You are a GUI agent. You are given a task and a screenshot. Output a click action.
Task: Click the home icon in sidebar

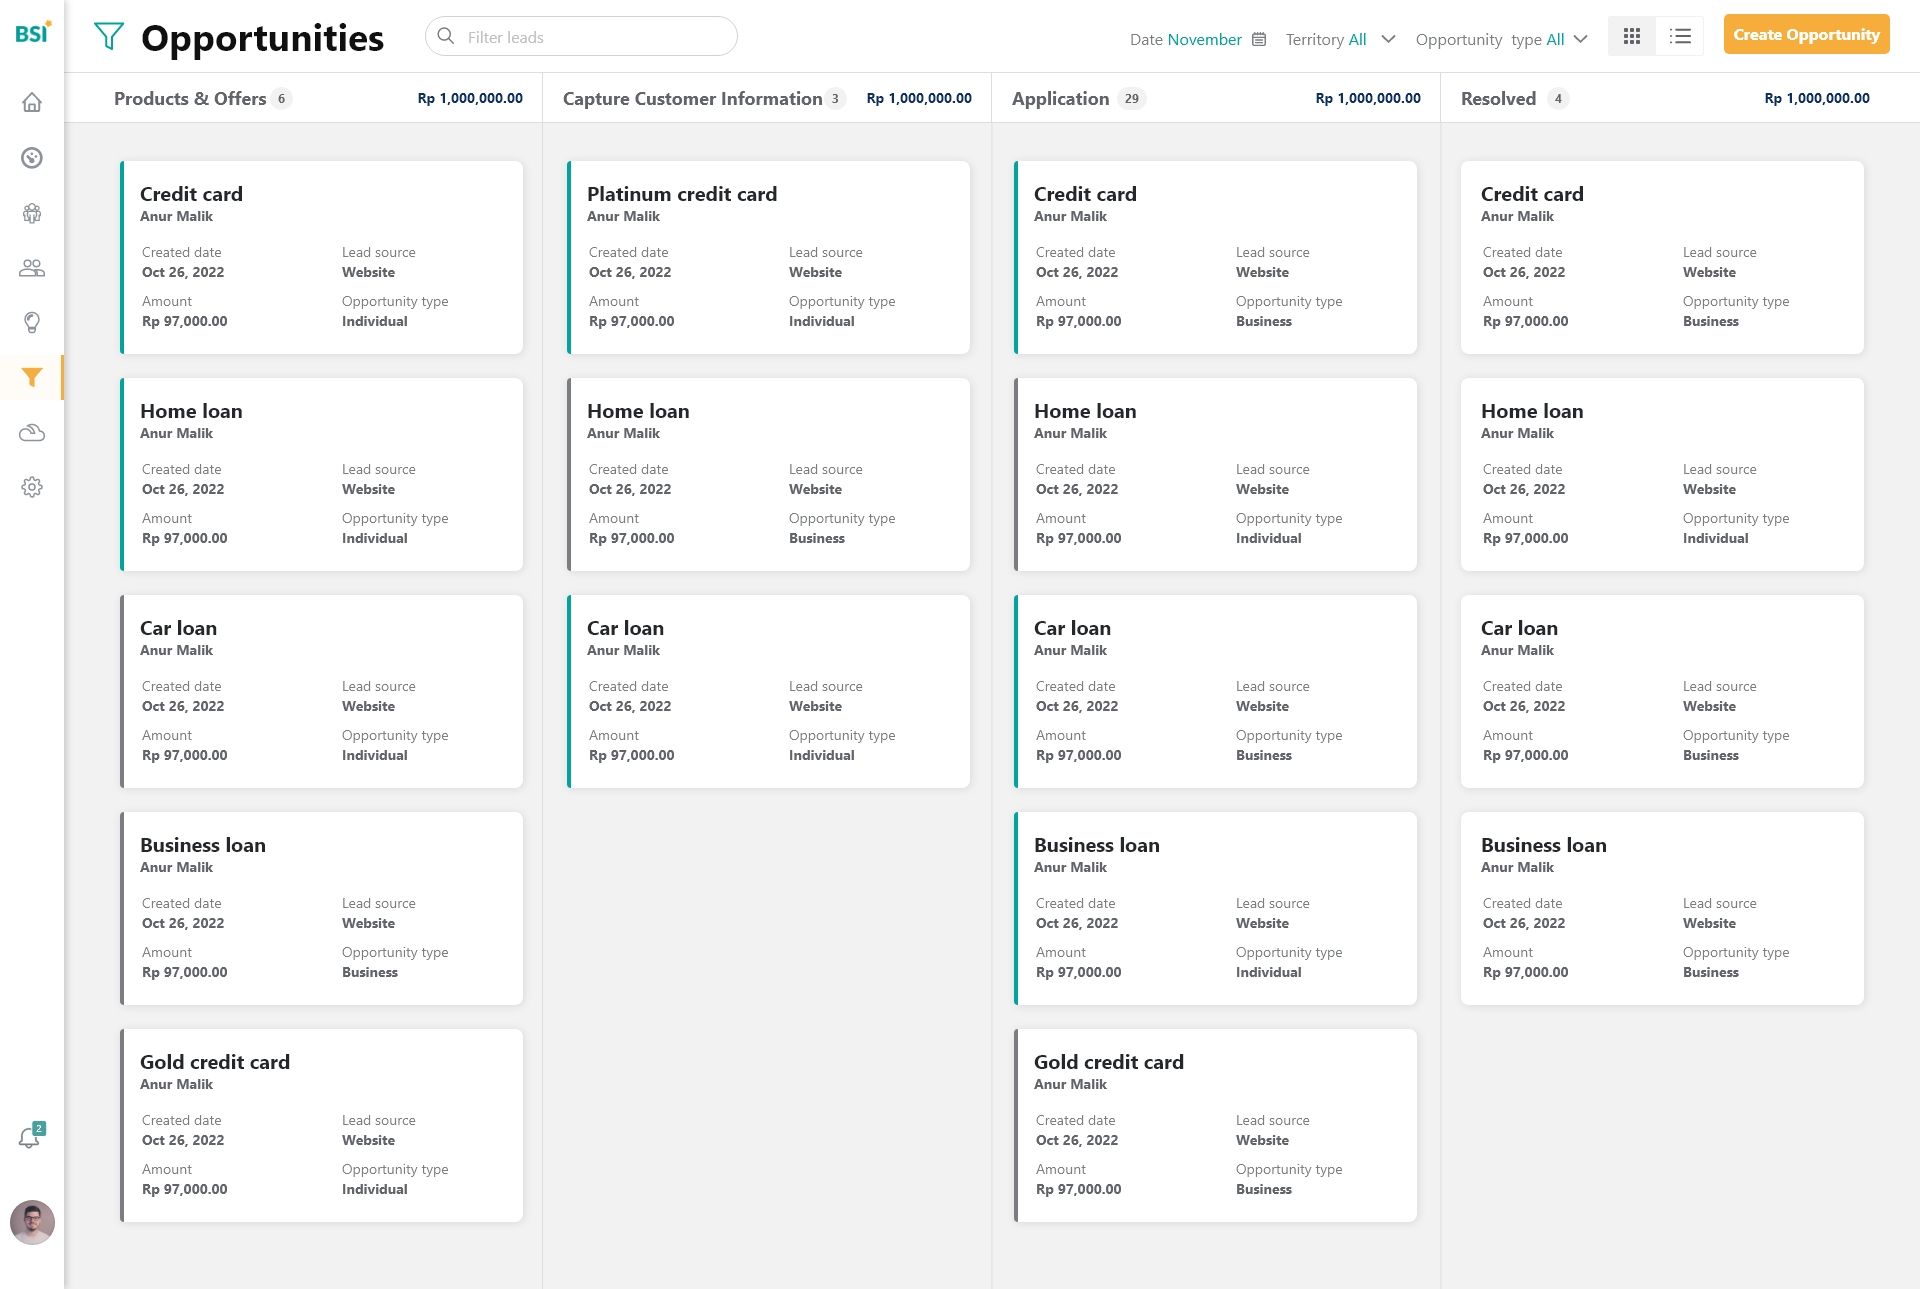[32, 103]
